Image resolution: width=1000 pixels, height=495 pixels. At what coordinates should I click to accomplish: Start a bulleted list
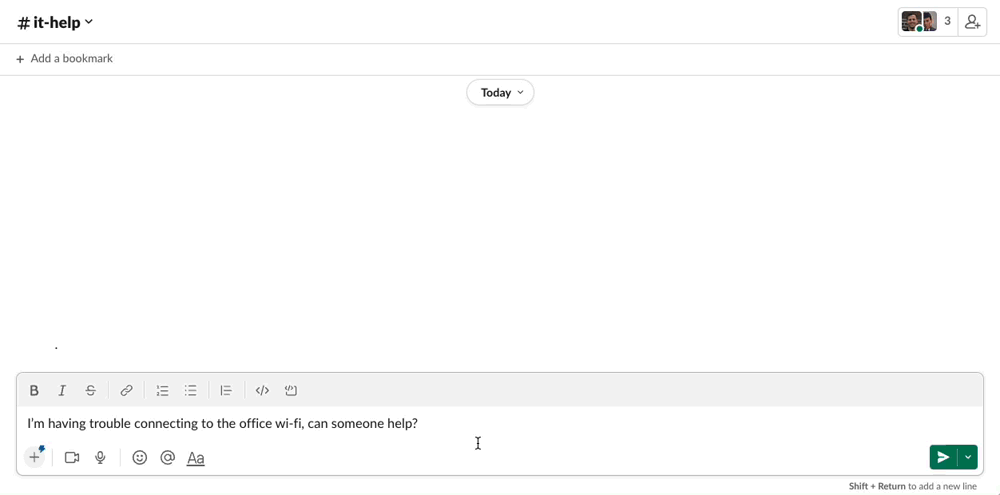191,391
